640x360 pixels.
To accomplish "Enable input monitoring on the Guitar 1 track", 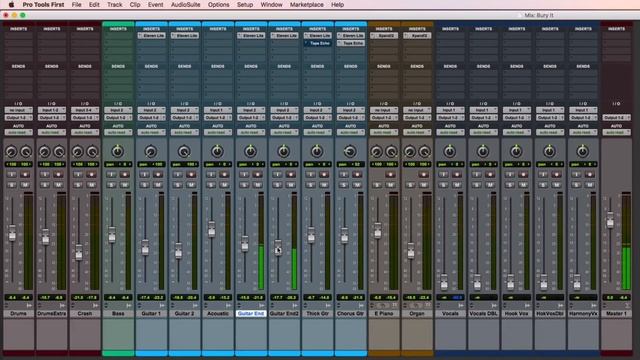I will [x=144, y=175].
